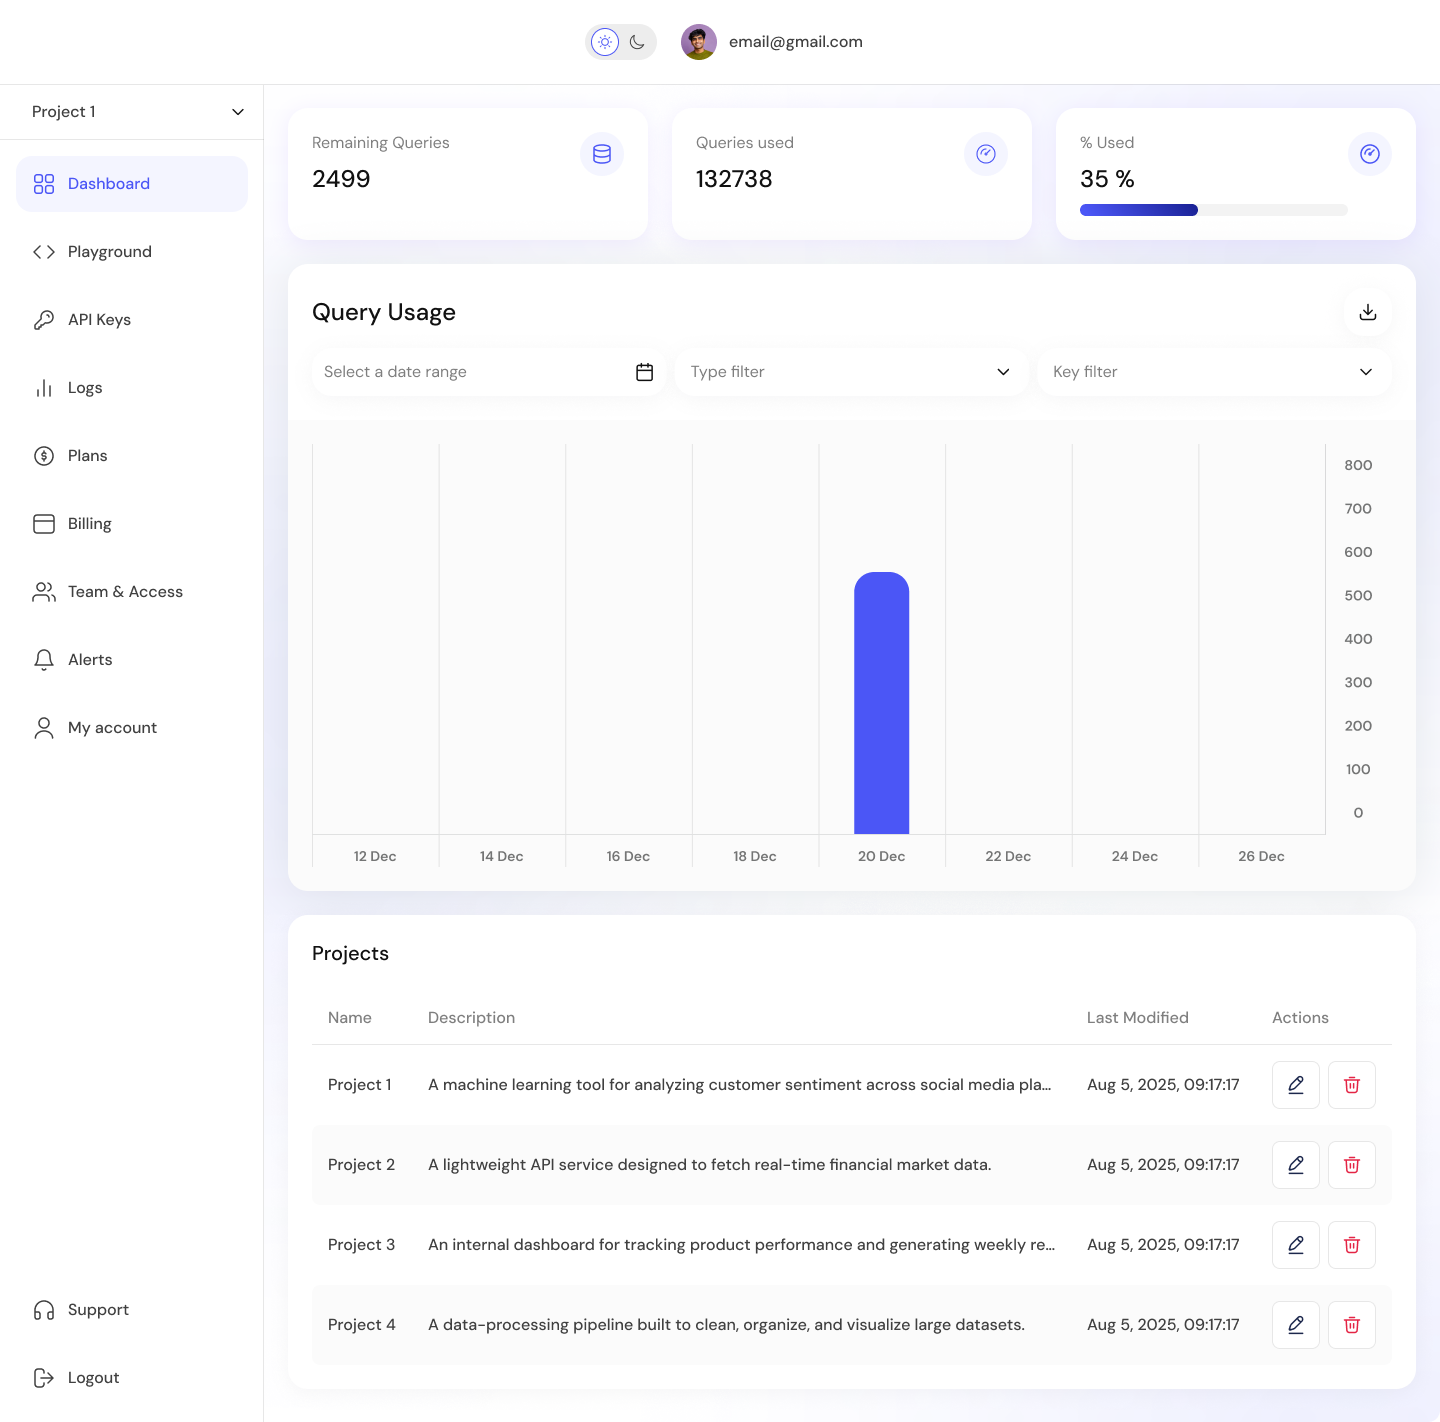1440x1422 pixels.
Task: Go to API Keys in sidebar
Action: tap(99, 320)
